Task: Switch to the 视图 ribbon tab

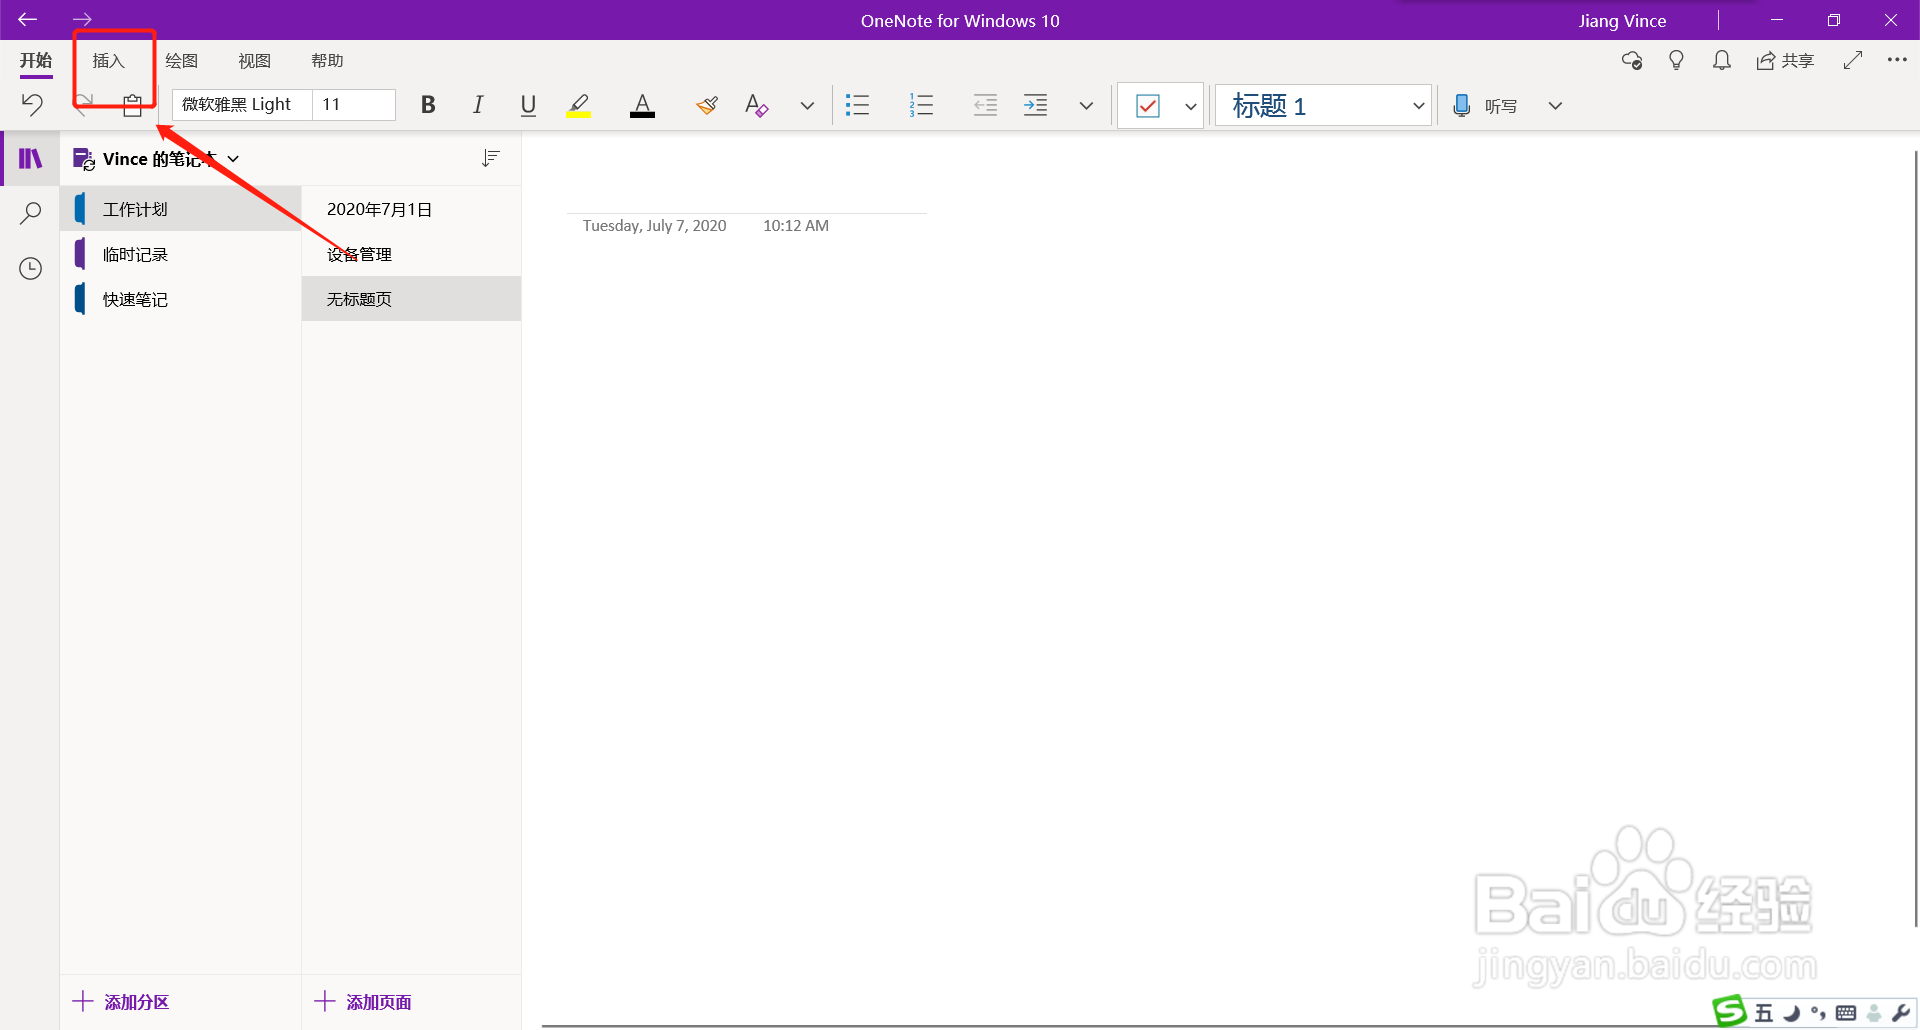Action: tap(255, 61)
